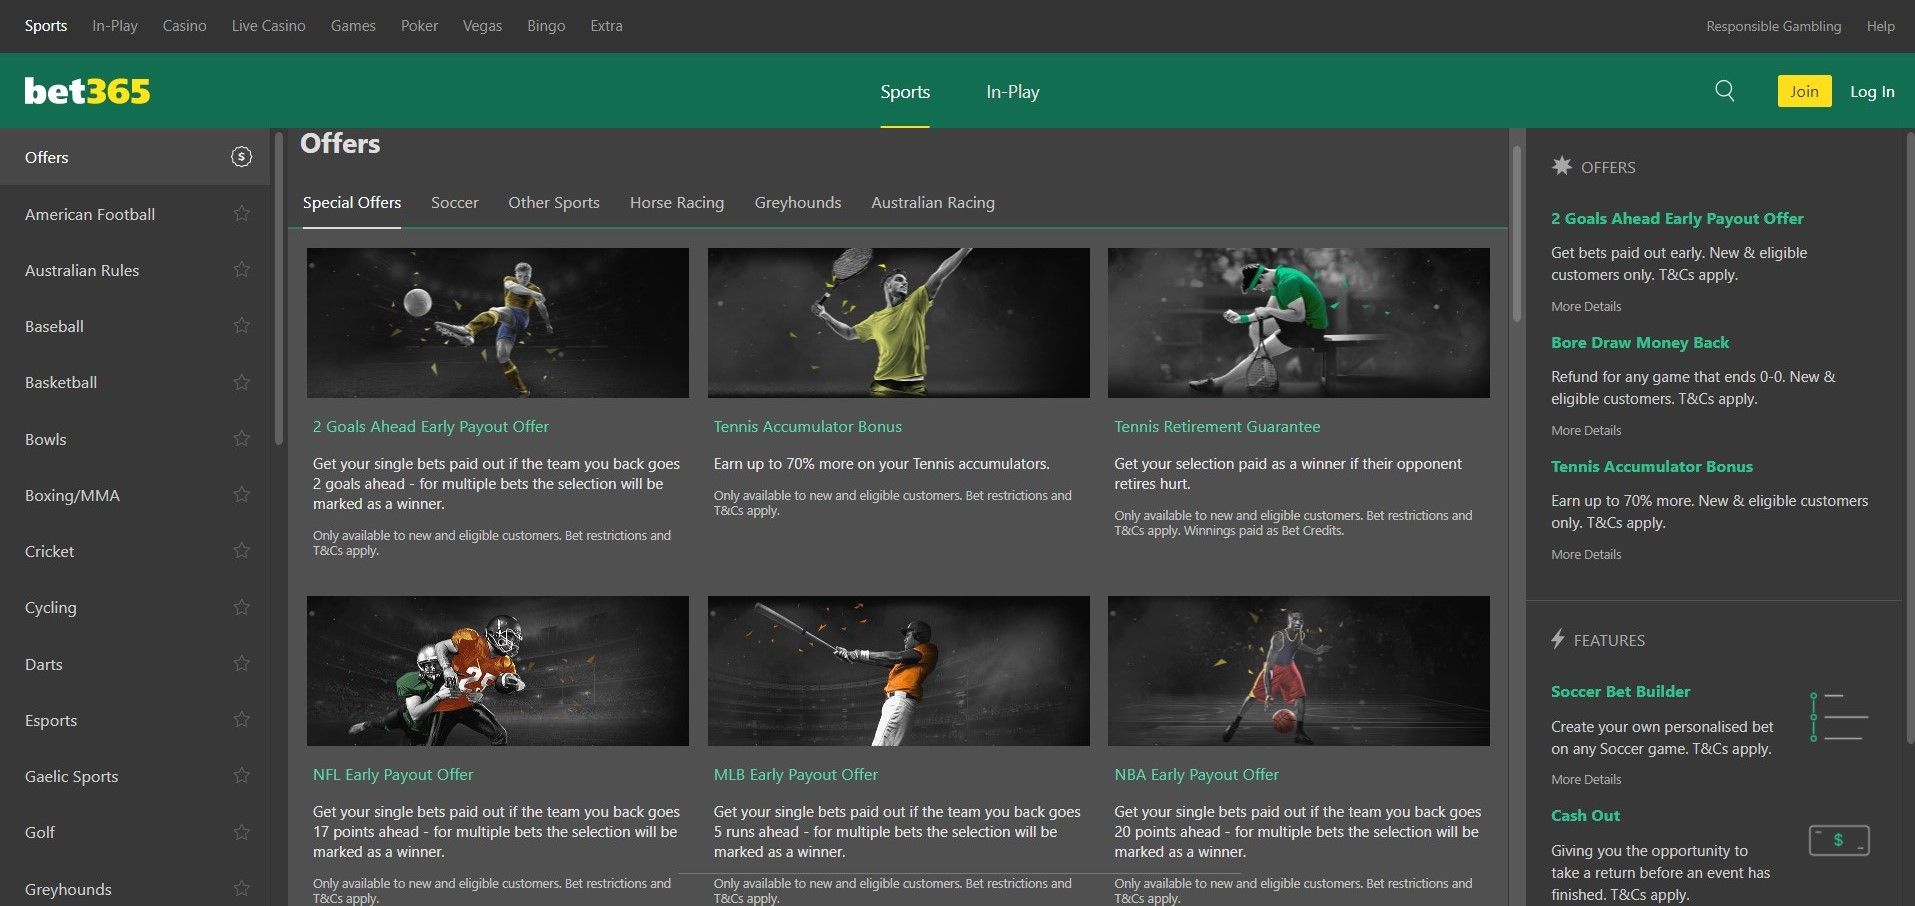Open Bore Draw Money Back in sidebar

coord(1640,342)
